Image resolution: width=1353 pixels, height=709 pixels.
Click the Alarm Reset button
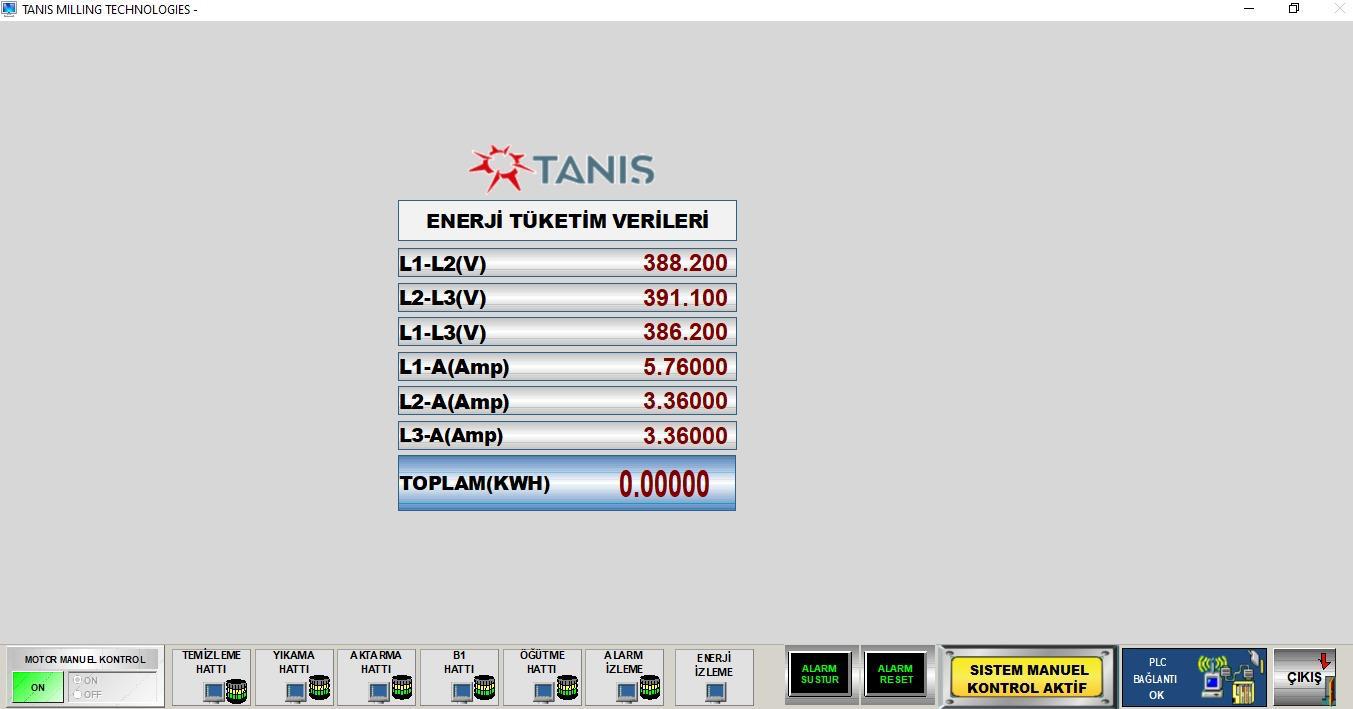tap(896, 675)
